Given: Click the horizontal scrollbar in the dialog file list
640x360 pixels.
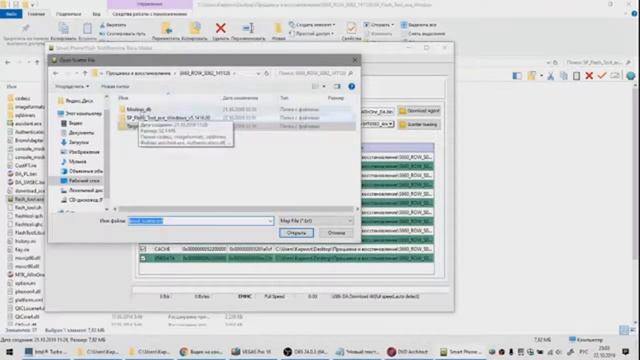Looking at the screenshot, I should click(x=236, y=209).
